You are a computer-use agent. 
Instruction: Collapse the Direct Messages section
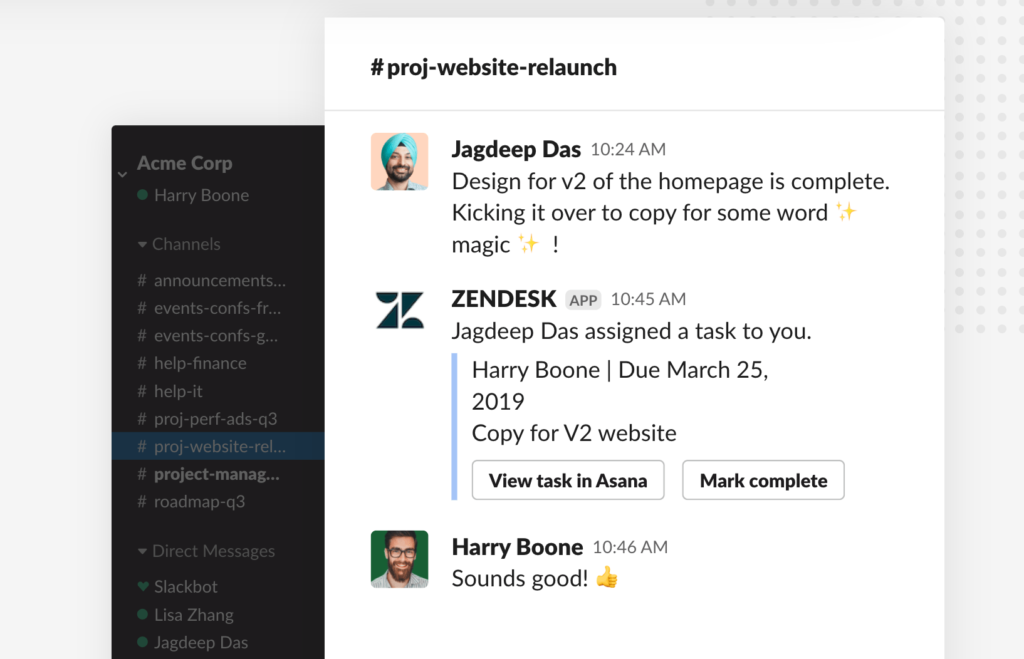click(x=142, y=551)
